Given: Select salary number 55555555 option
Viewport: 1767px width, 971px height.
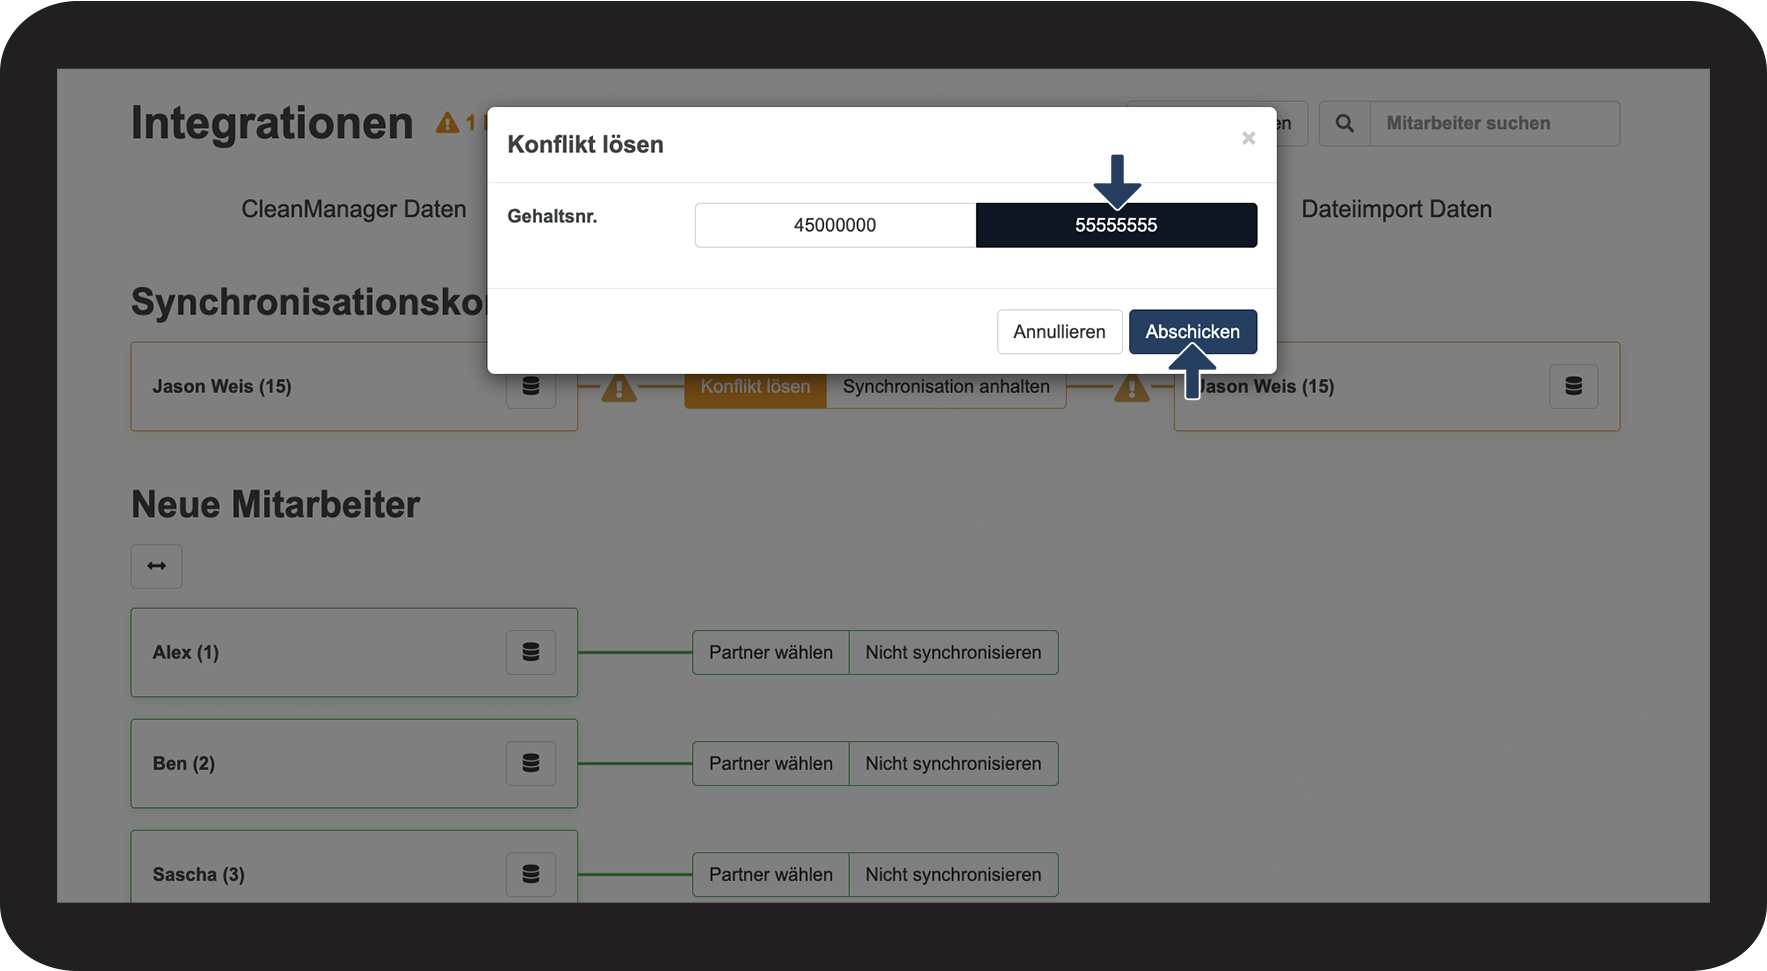Looking at the screenshot, I should click(x=1116, y=225).
